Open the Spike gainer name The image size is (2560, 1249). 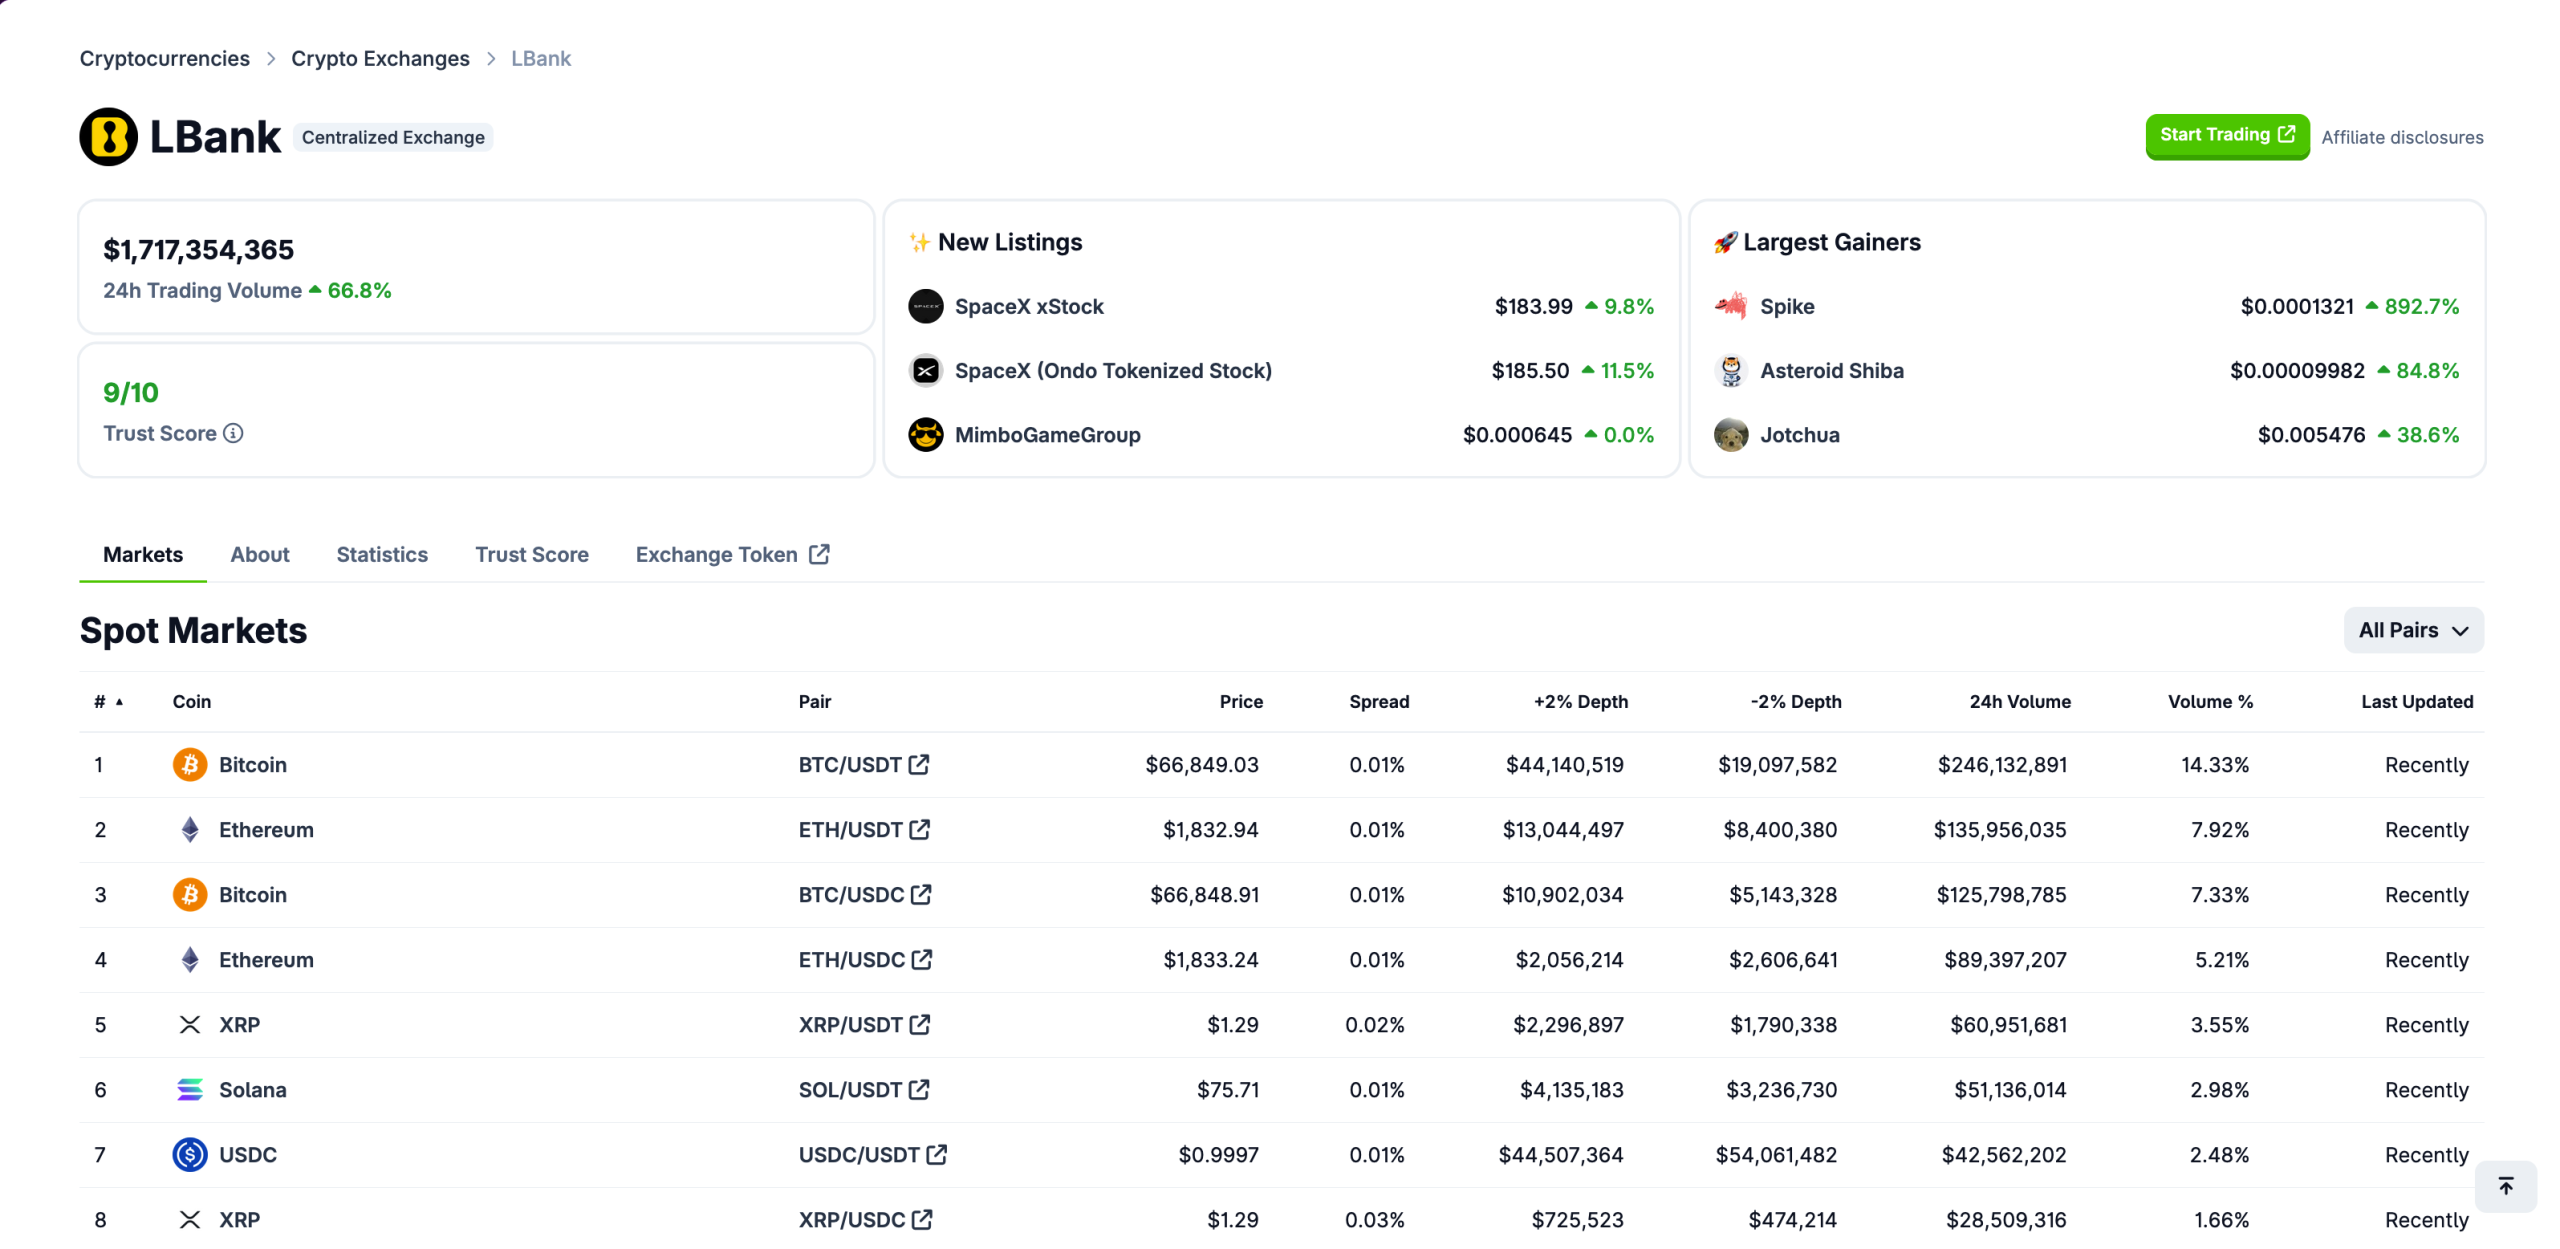tap(1786, 307)
